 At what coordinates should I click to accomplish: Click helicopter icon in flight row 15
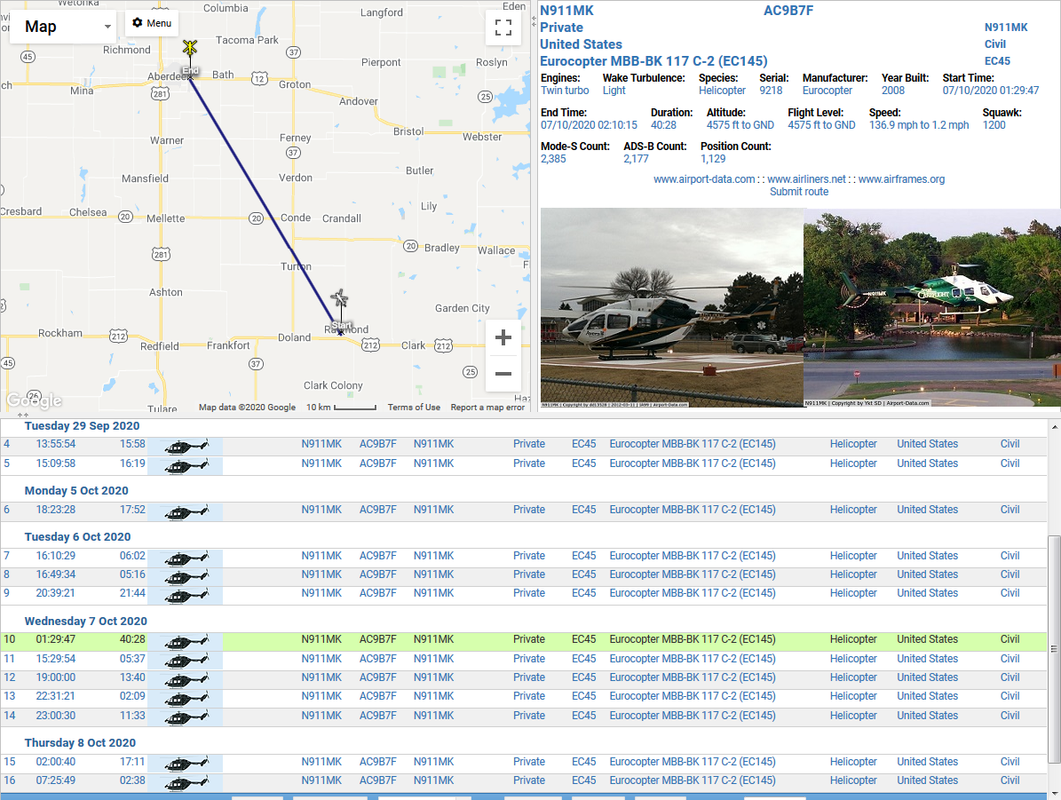tap(186, 763)
